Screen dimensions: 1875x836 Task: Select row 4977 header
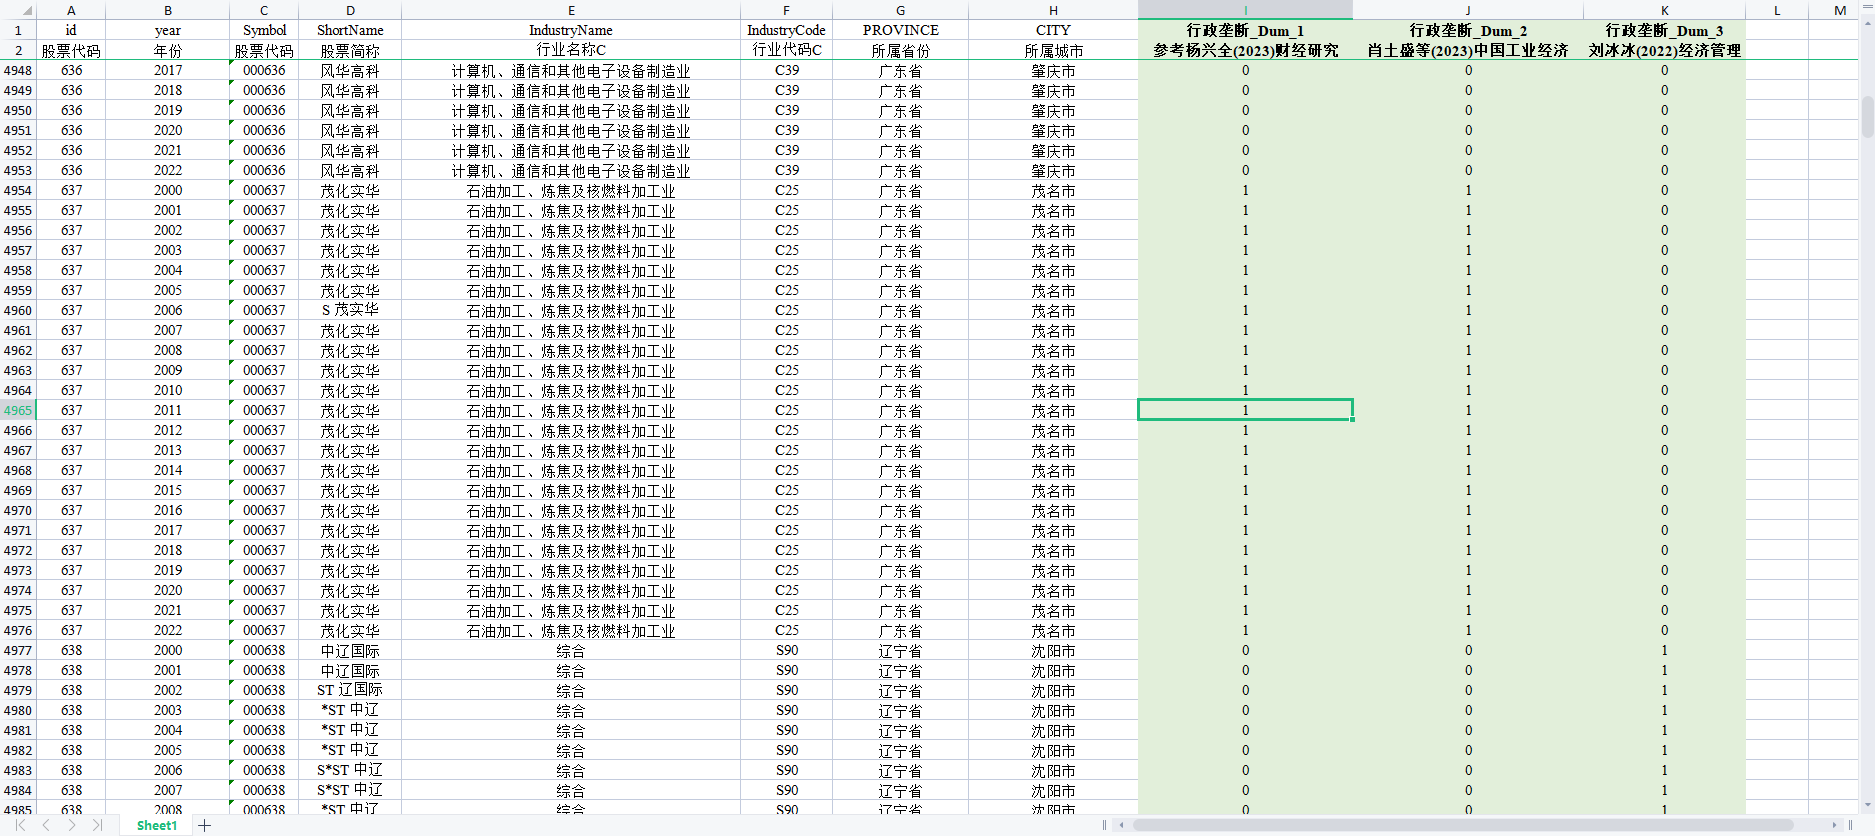[x=18, y=650]
